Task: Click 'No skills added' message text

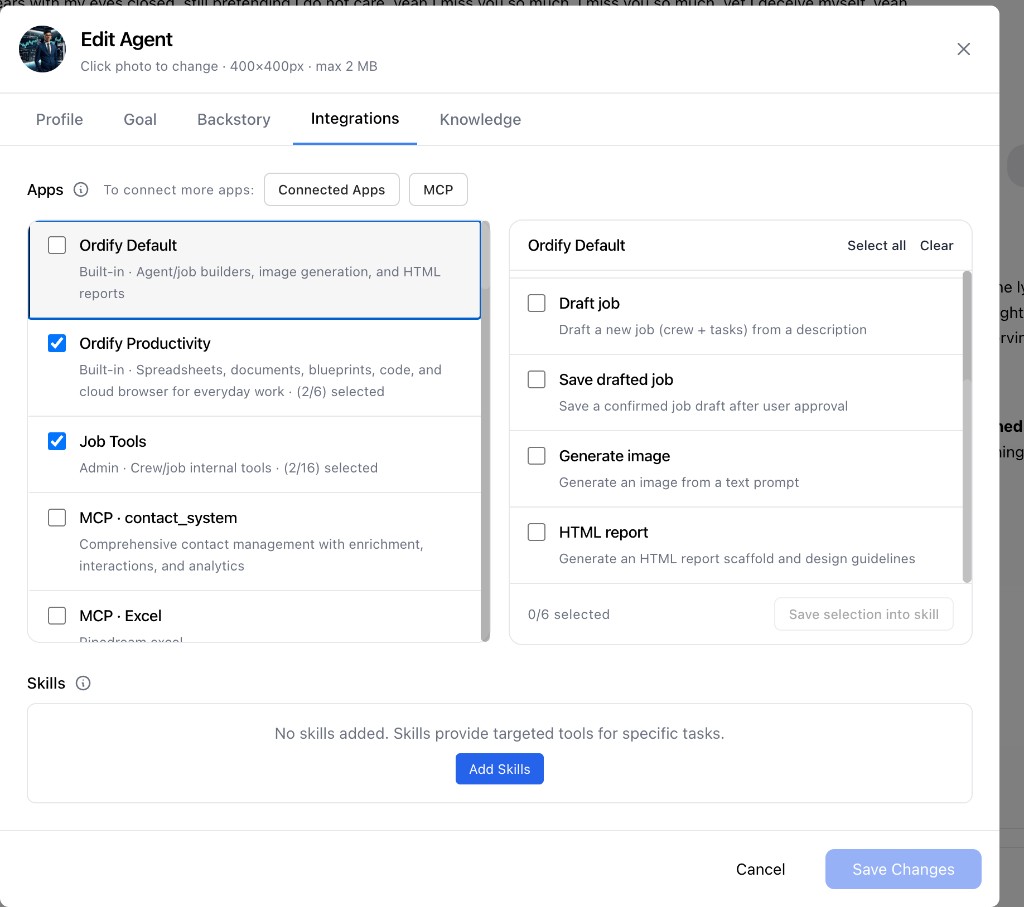Action: tap(500, 733)
